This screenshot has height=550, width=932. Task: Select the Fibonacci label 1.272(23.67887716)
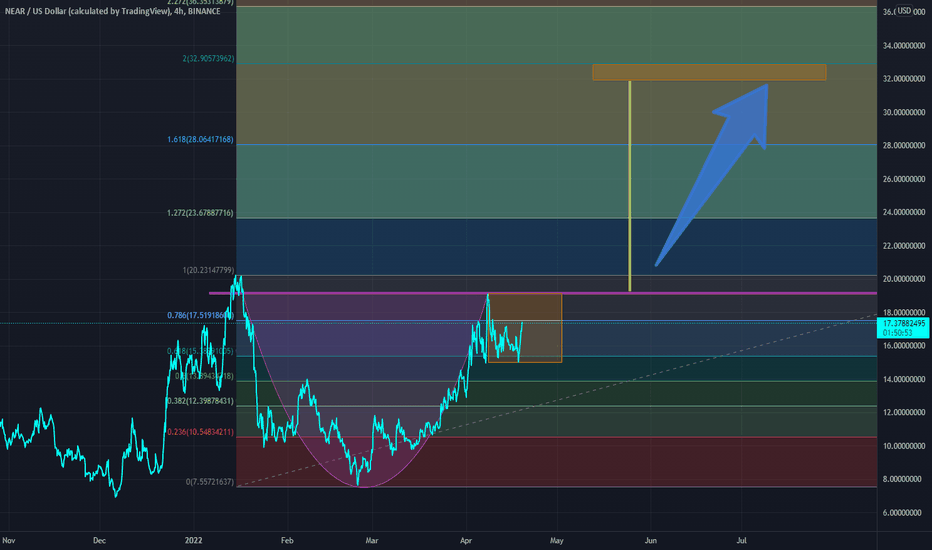tap(200, 213)
